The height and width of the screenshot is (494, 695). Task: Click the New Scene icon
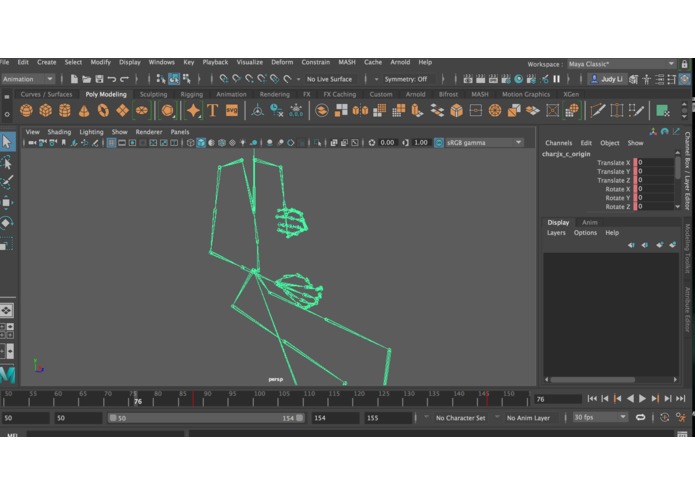(74, 79)
